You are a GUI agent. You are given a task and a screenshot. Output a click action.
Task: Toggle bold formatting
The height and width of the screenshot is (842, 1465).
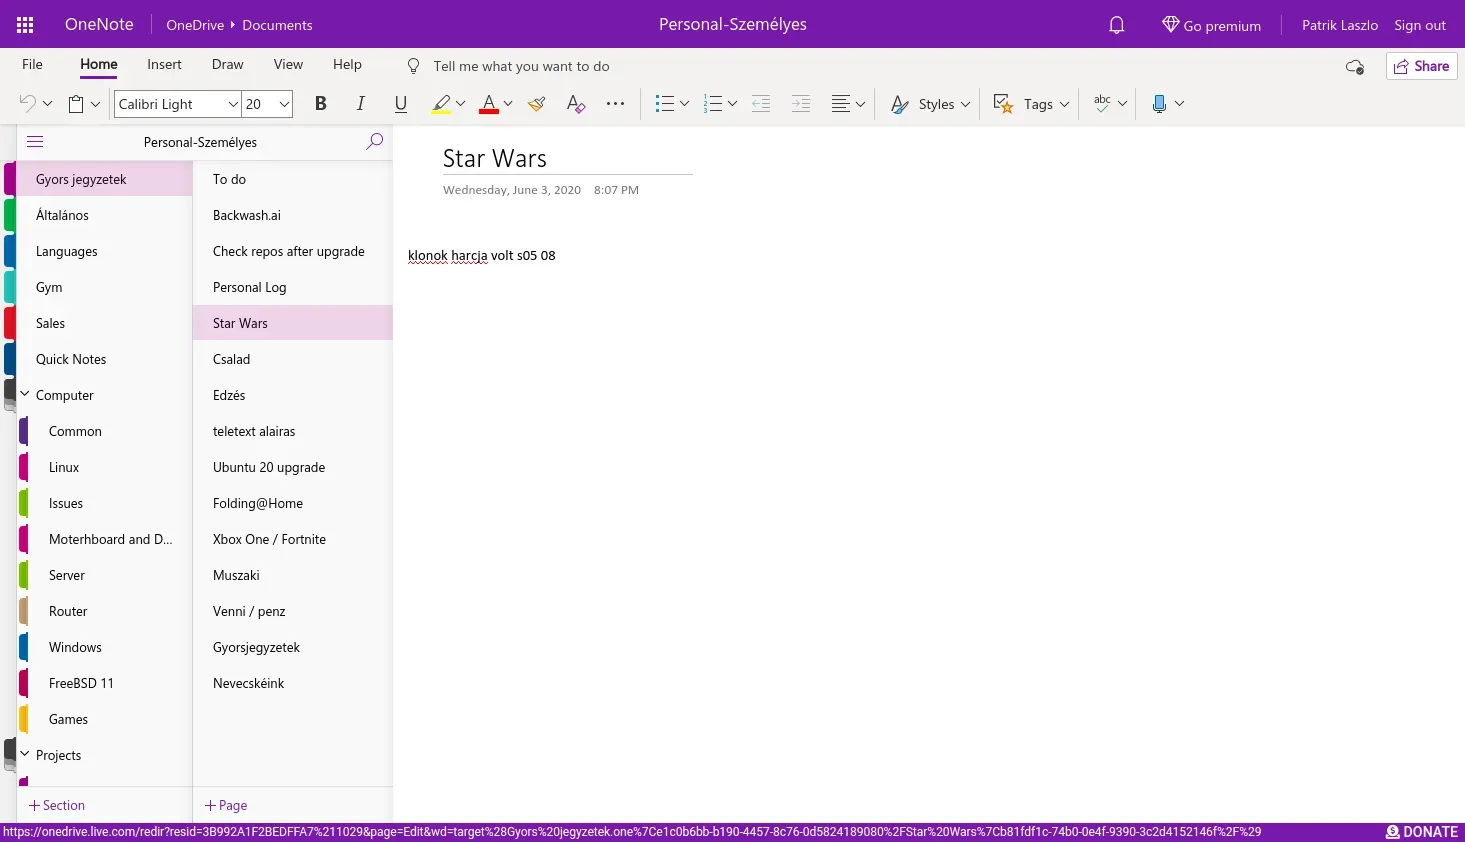pos(321,103)
